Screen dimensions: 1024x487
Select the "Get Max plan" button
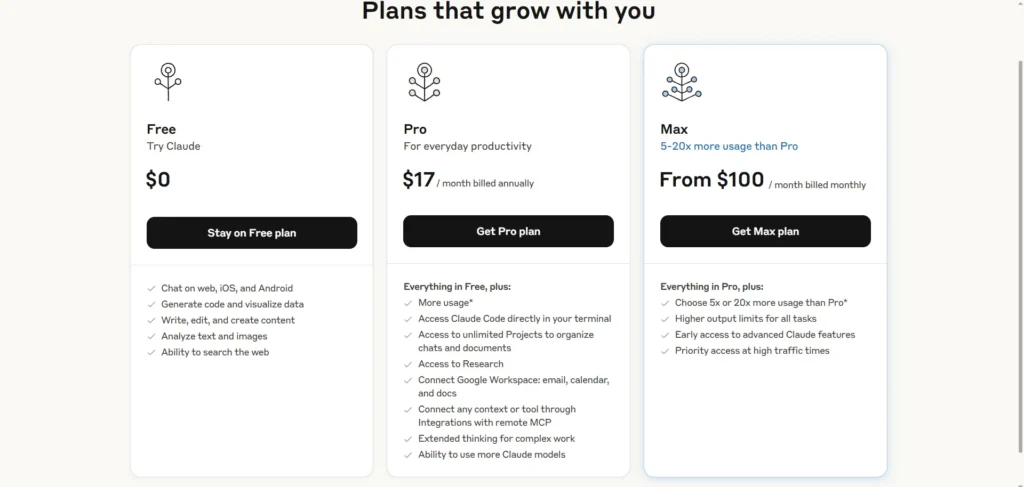(x=765, y=231)
